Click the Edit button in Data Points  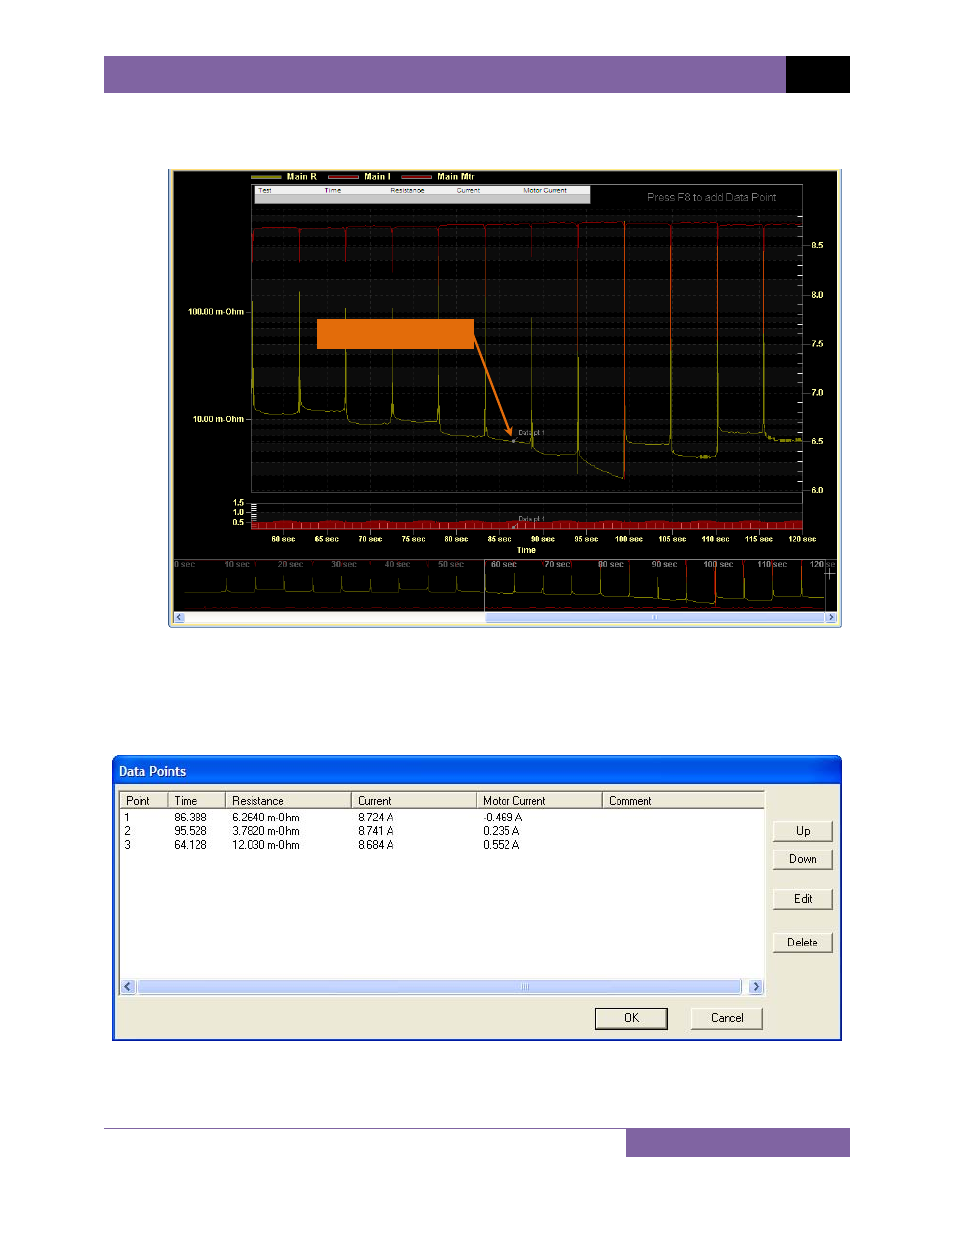tap(802, 899)
